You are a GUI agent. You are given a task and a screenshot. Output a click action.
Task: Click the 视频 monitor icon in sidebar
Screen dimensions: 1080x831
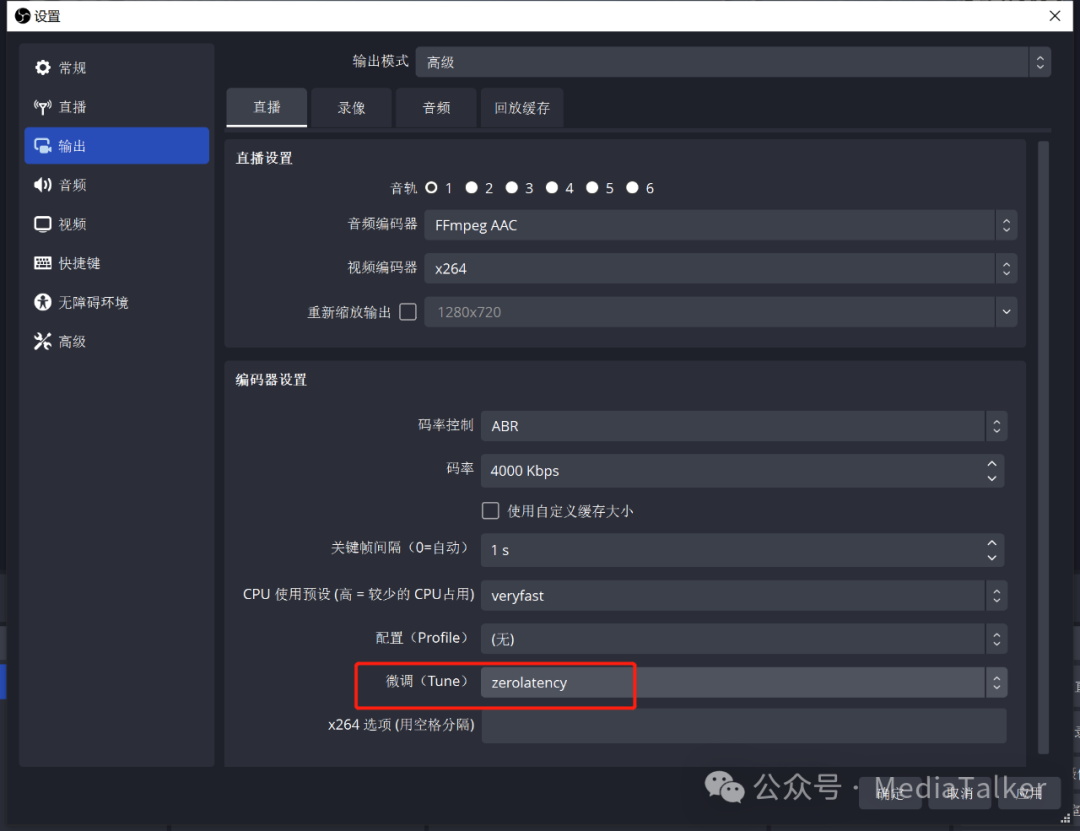tap(43, 224)
